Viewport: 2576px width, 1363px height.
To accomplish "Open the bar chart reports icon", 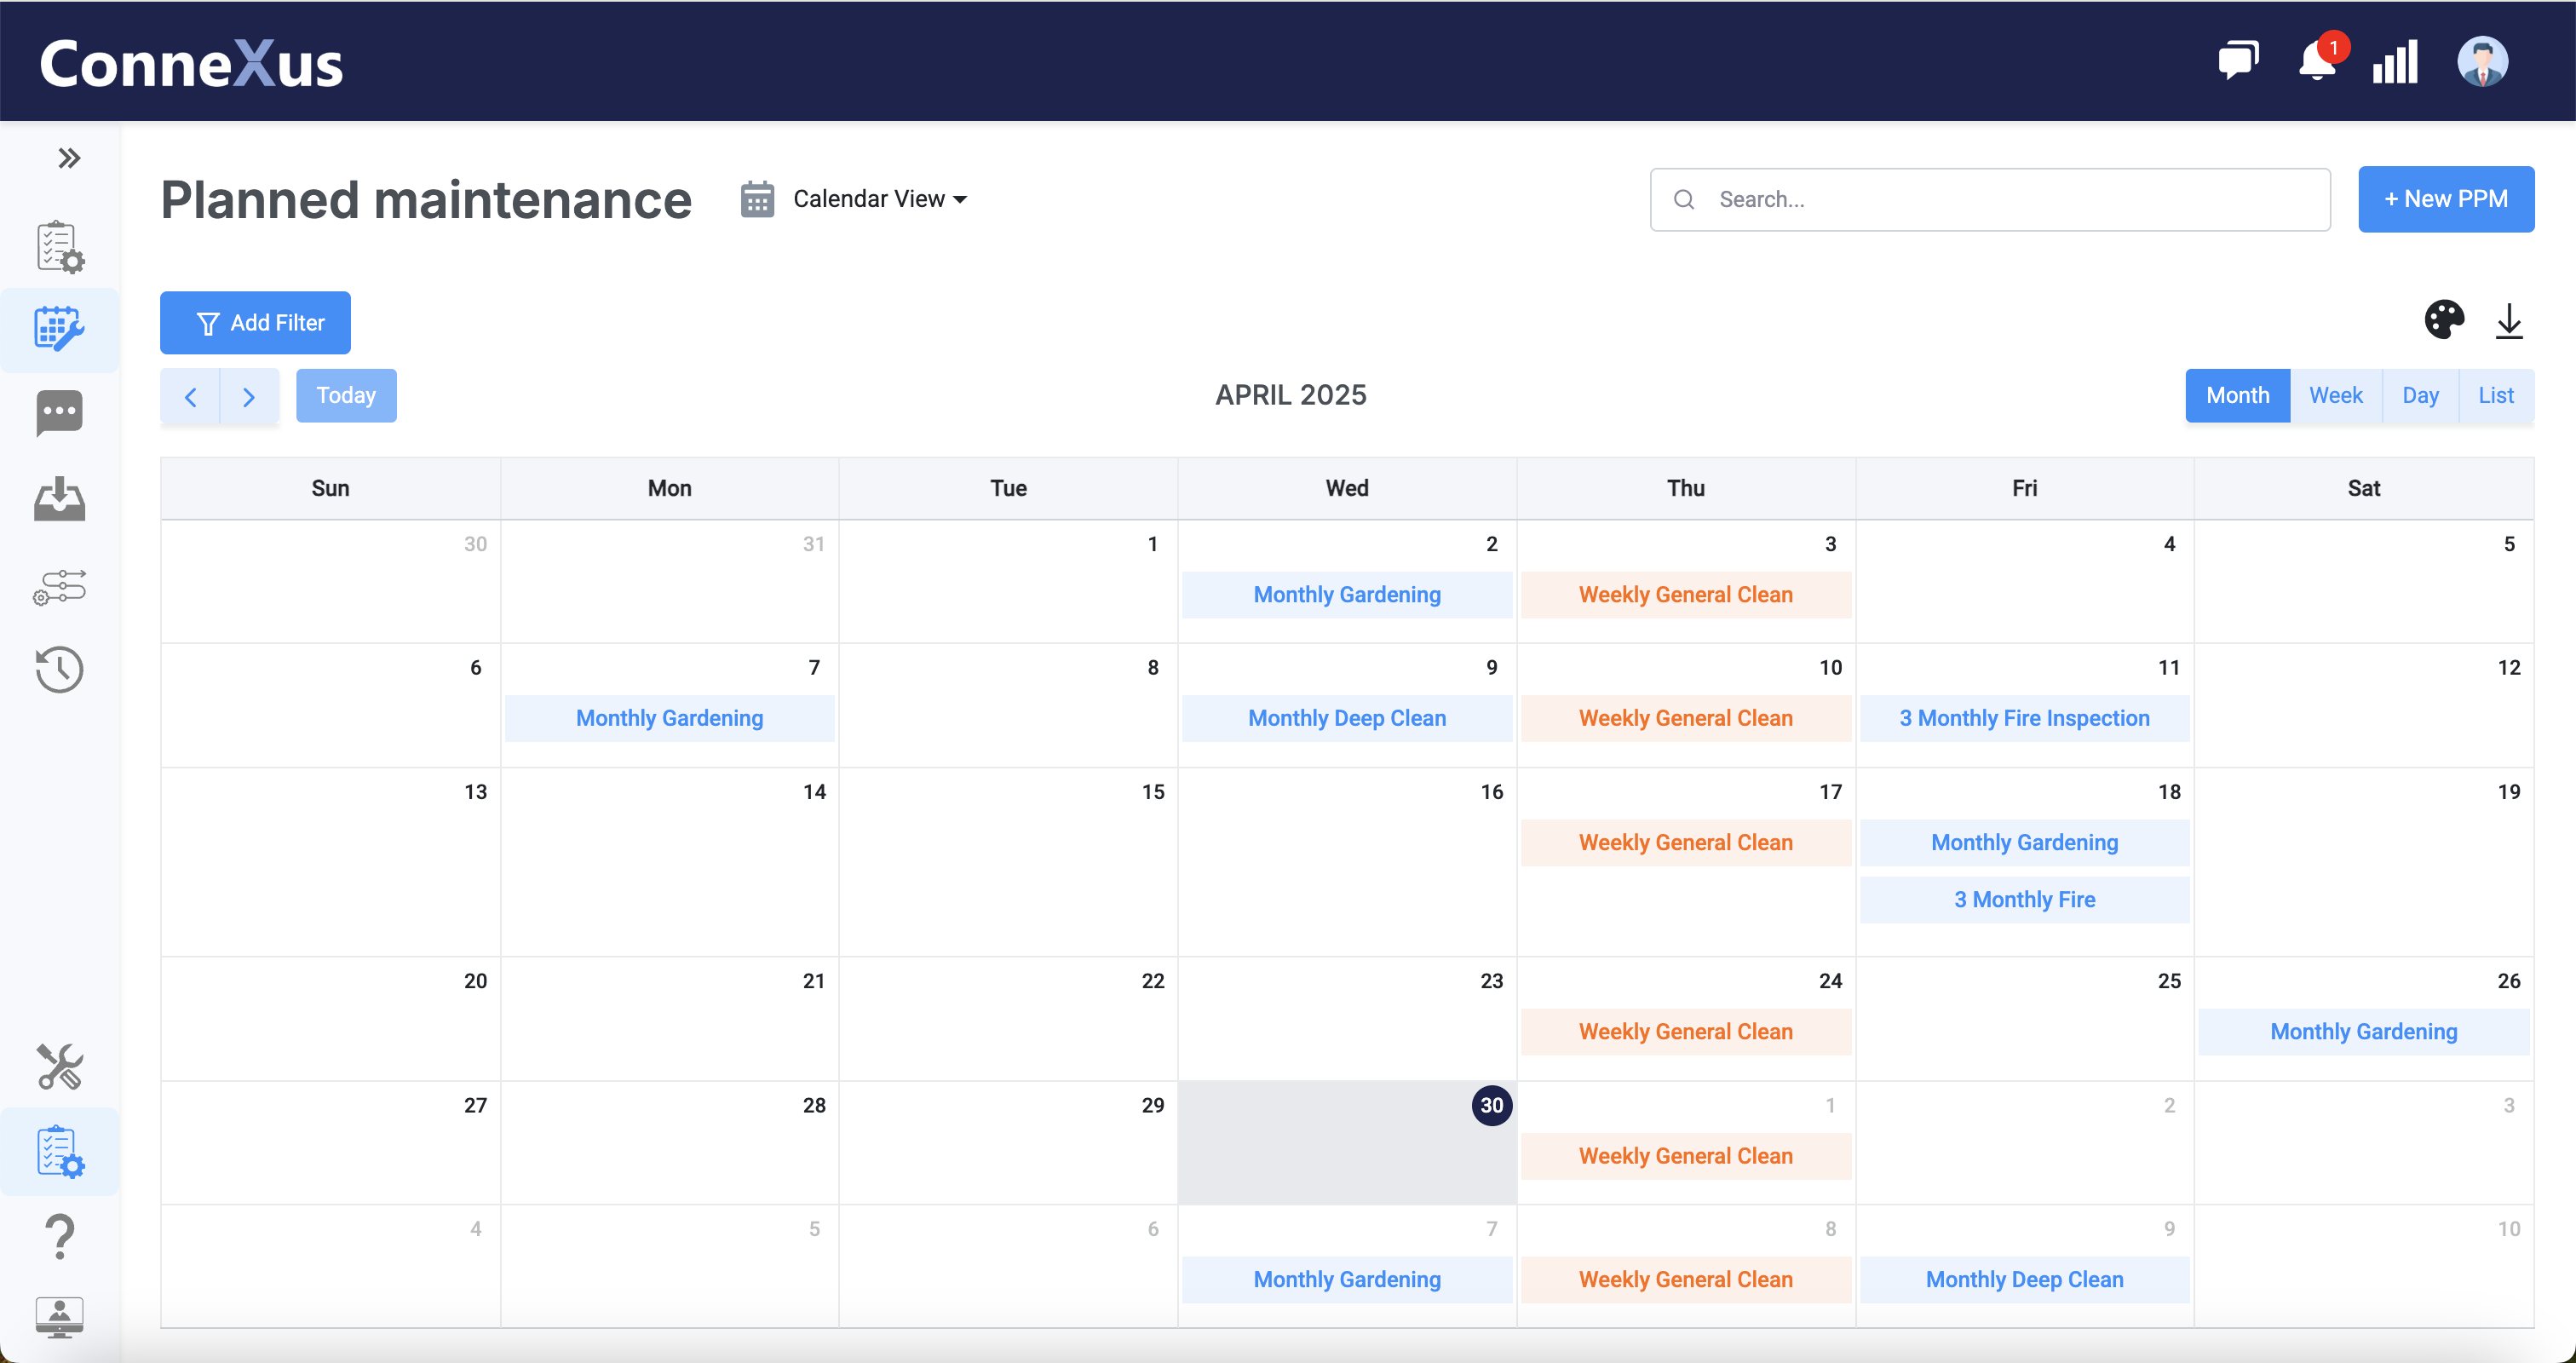I will (2395, 61).
